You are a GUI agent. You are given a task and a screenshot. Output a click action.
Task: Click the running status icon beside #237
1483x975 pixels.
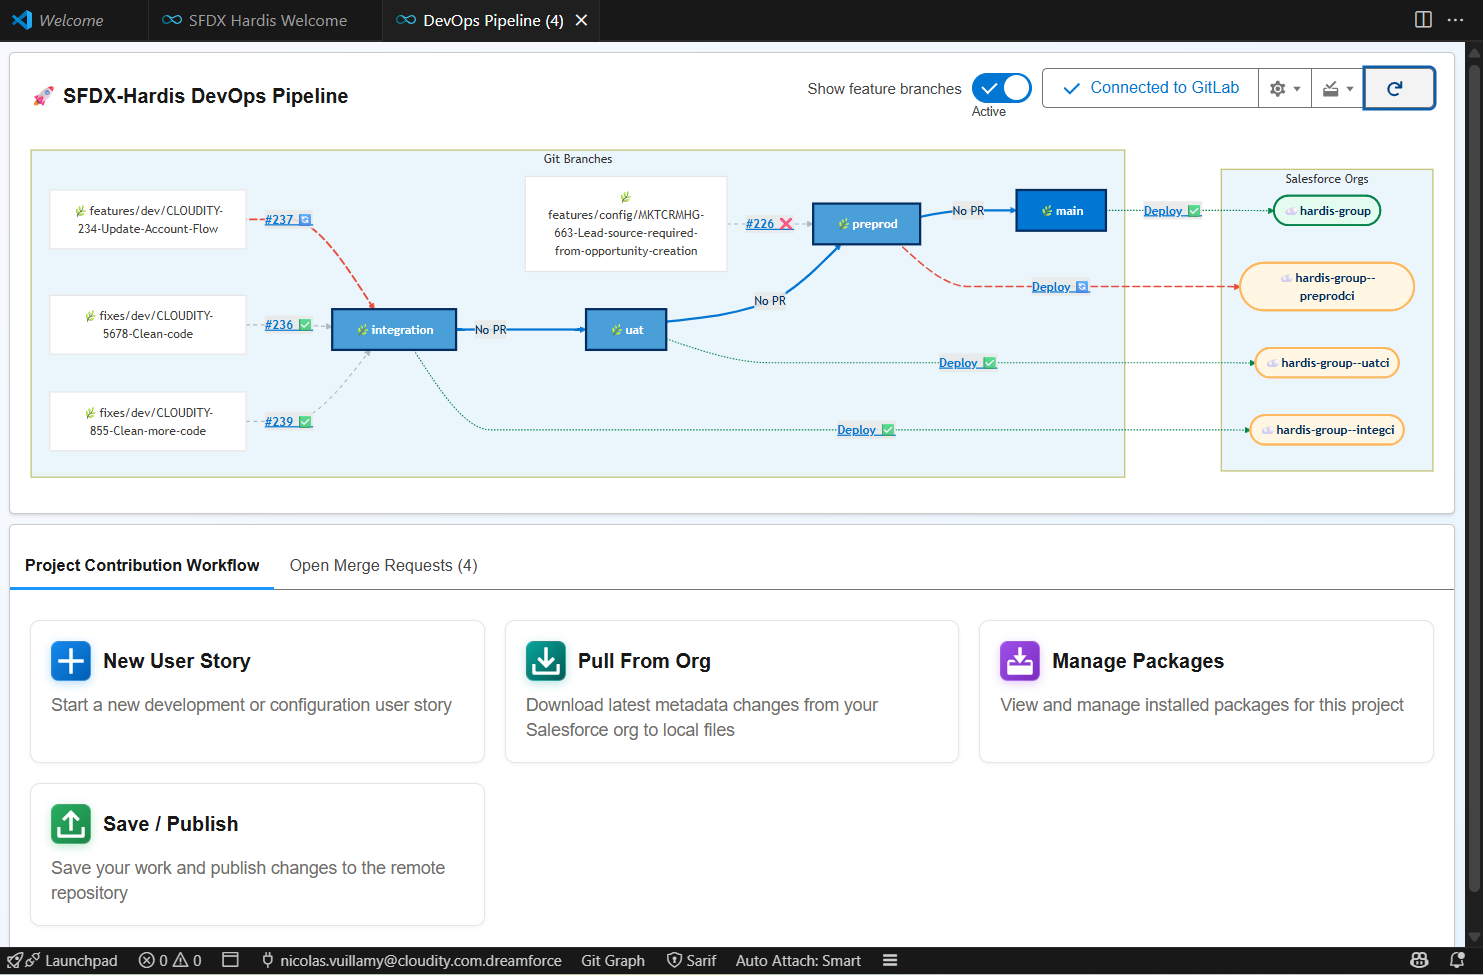click(305, 219)
